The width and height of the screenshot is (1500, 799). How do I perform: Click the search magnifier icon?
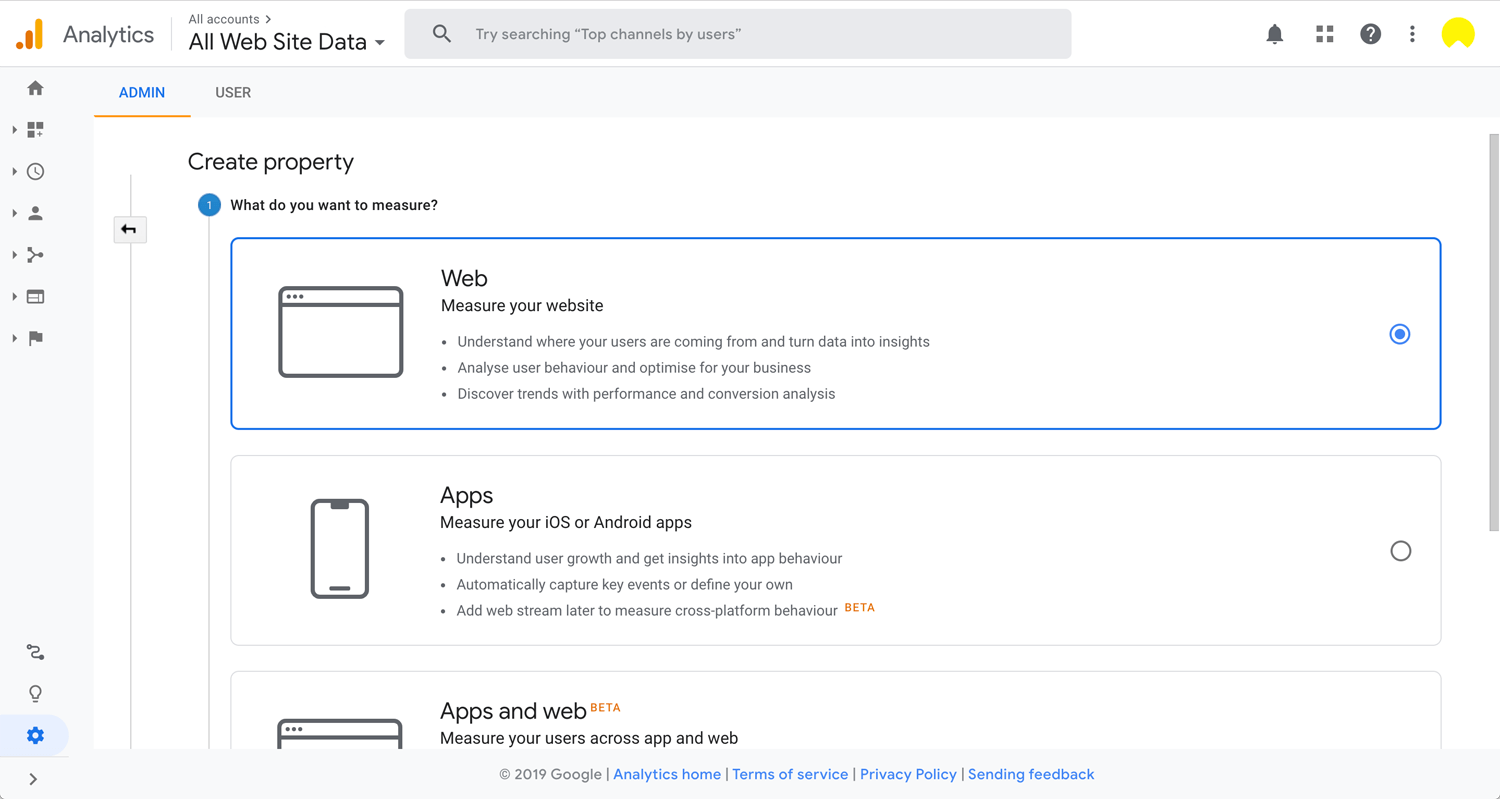pyautogui.click(x=442, y=34)
